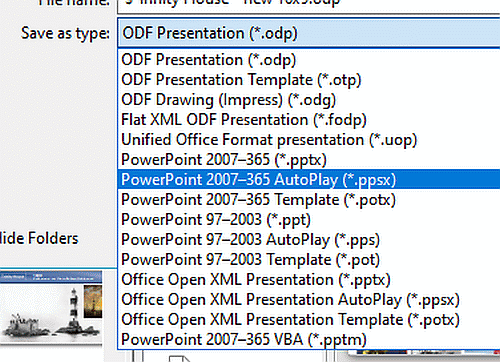Screen dimensions: 500x362
Task: Pick Flat XML ODF Presentation (*.fodp)
Action: [x=309, y=120]
